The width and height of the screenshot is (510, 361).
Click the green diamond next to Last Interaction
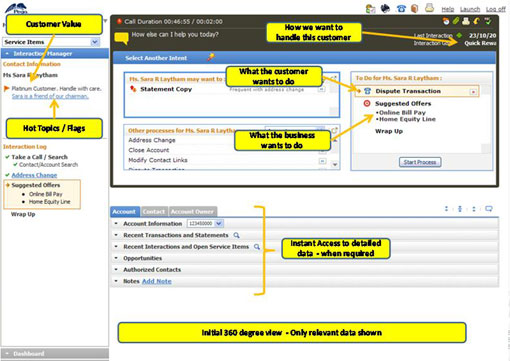pyautogui.click(x=459, y=35)
